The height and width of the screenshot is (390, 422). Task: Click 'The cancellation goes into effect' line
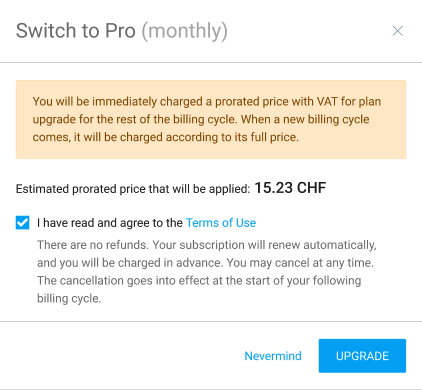[199, 281]
